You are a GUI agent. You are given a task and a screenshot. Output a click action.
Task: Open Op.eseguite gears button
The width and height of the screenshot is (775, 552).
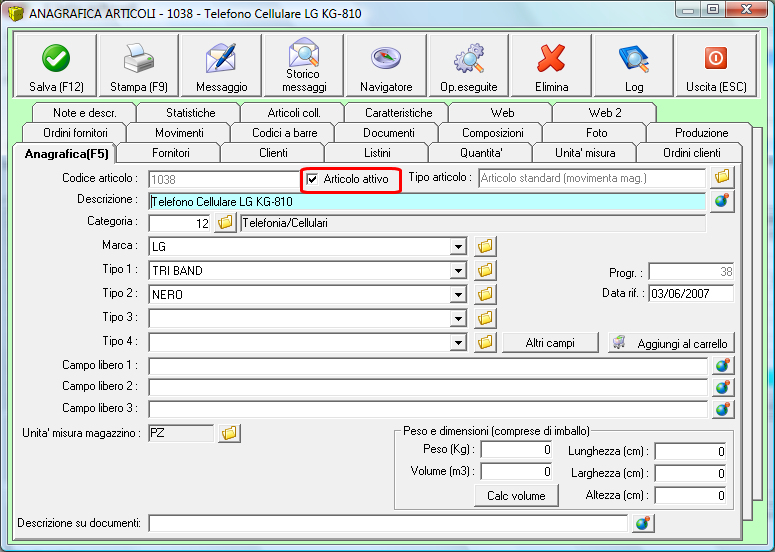[469, 65]
